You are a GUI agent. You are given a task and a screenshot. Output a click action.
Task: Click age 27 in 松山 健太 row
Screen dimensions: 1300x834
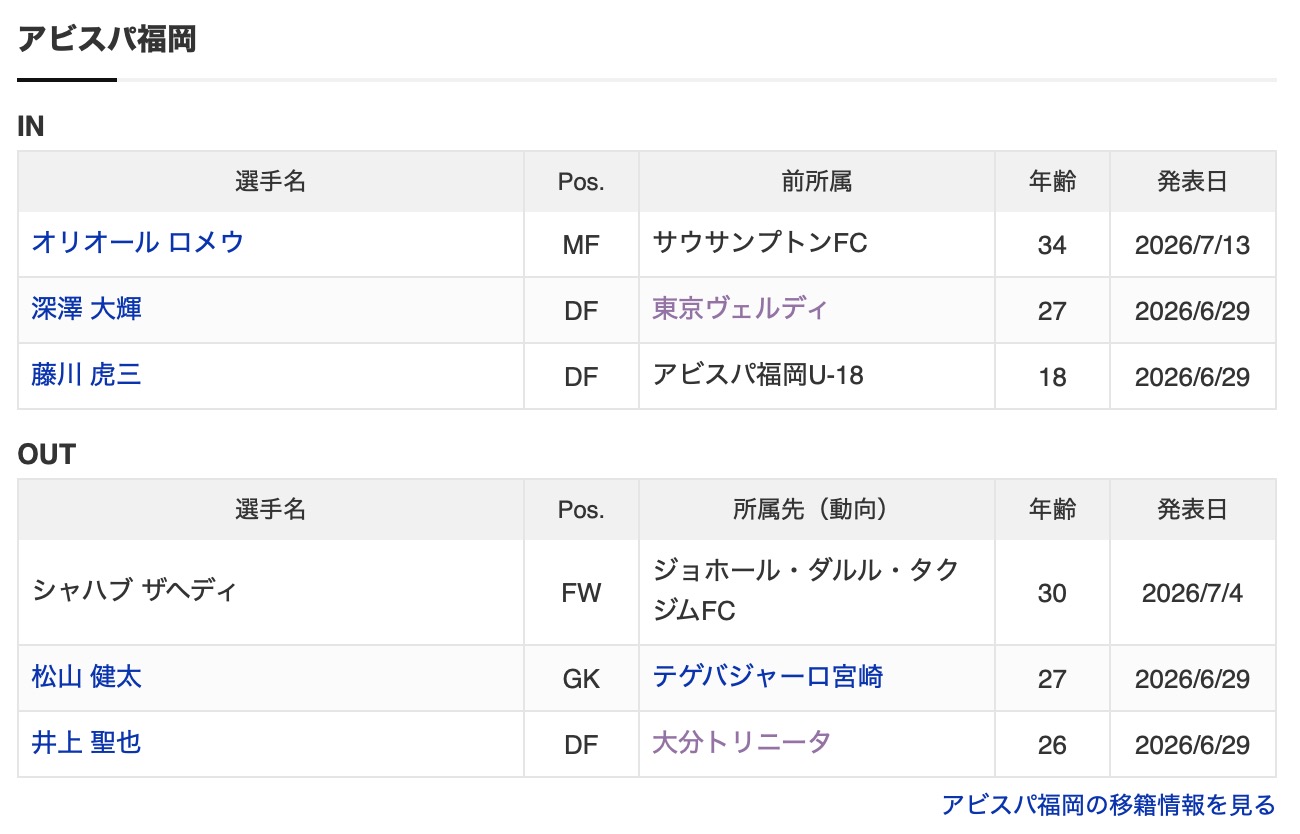point(1052,679)
